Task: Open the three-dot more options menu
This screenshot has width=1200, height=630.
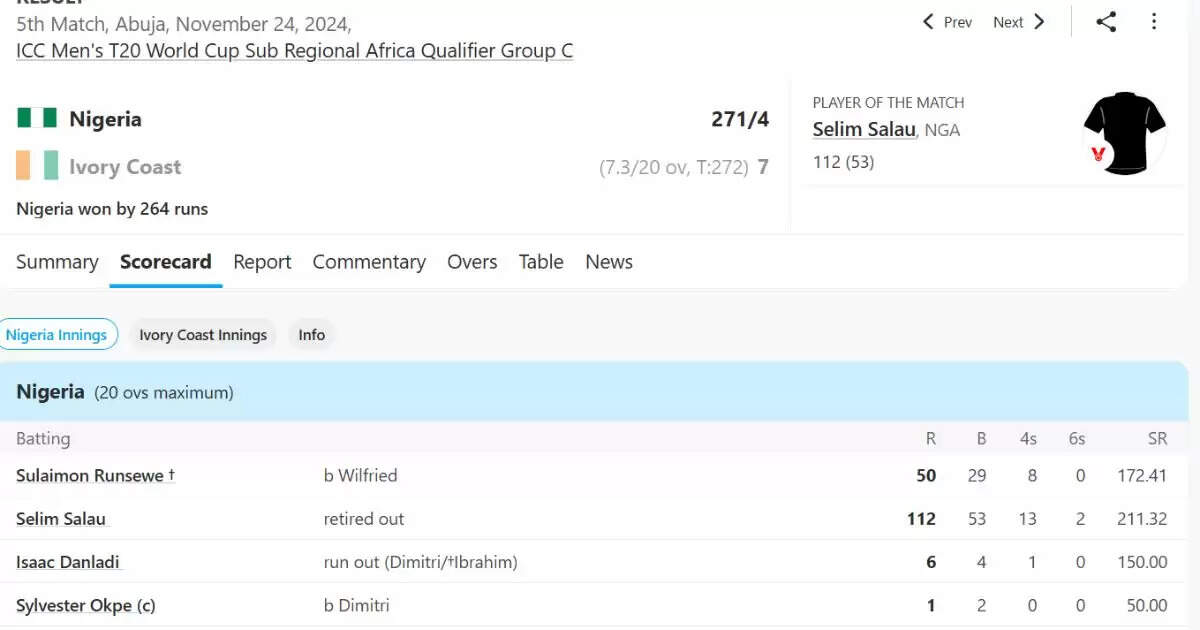Action: 1154,22
